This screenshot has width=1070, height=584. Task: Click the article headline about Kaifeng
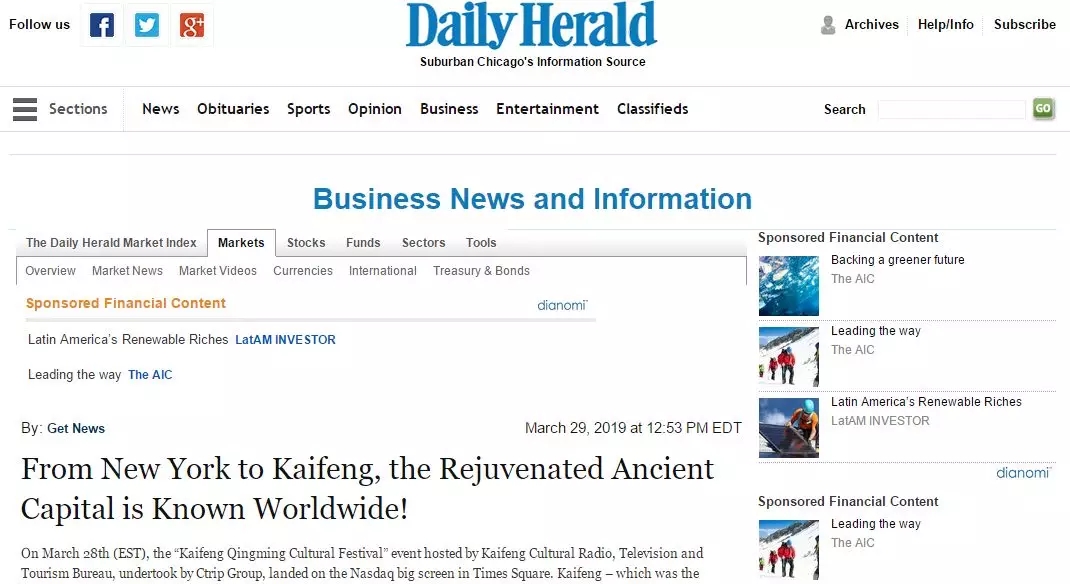[367, 488]
